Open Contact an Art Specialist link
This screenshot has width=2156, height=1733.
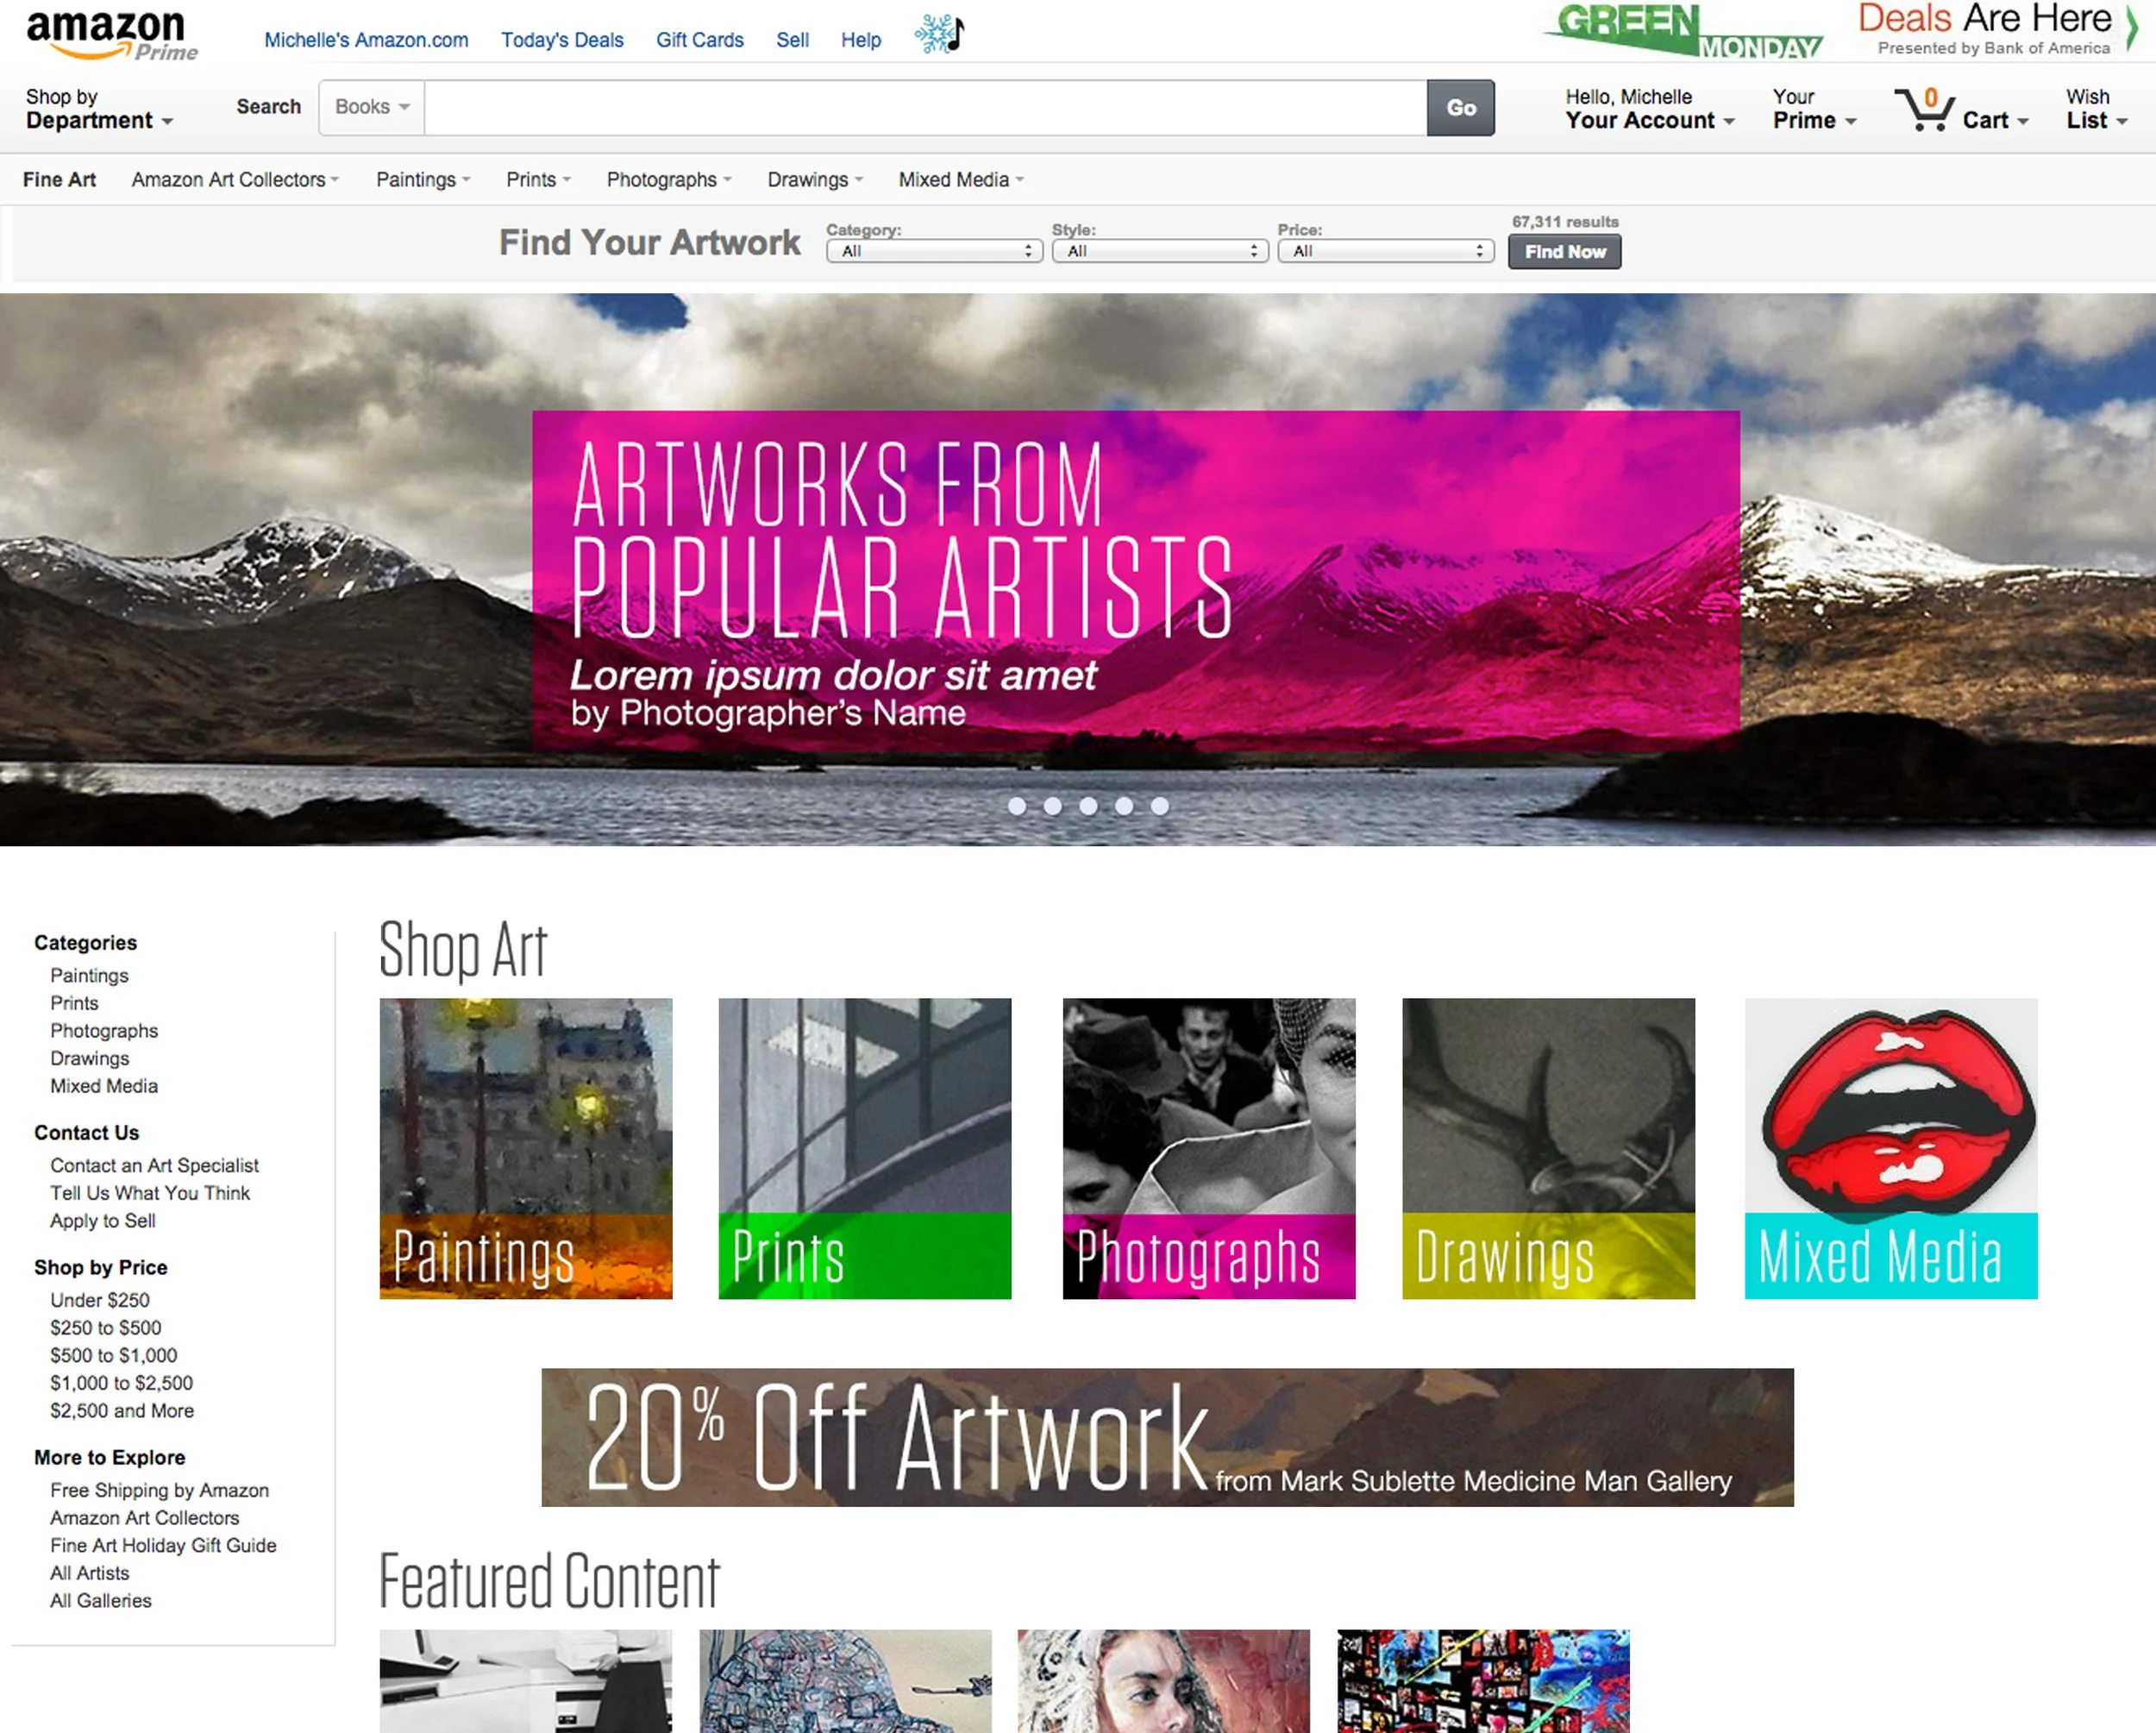pos(154,1165)
